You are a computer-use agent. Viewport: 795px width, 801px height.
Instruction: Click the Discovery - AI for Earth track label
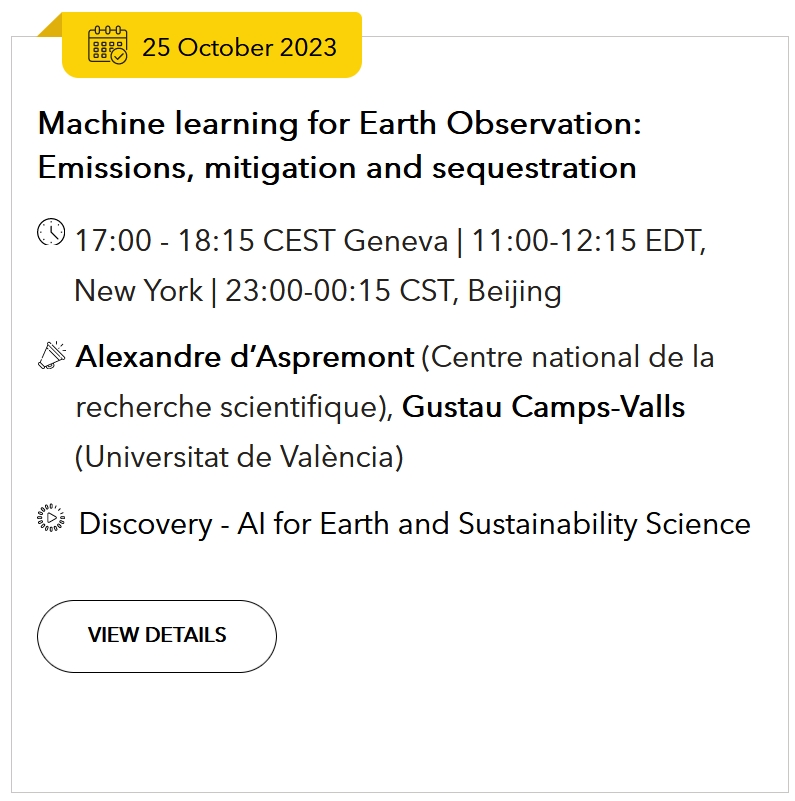415,524
